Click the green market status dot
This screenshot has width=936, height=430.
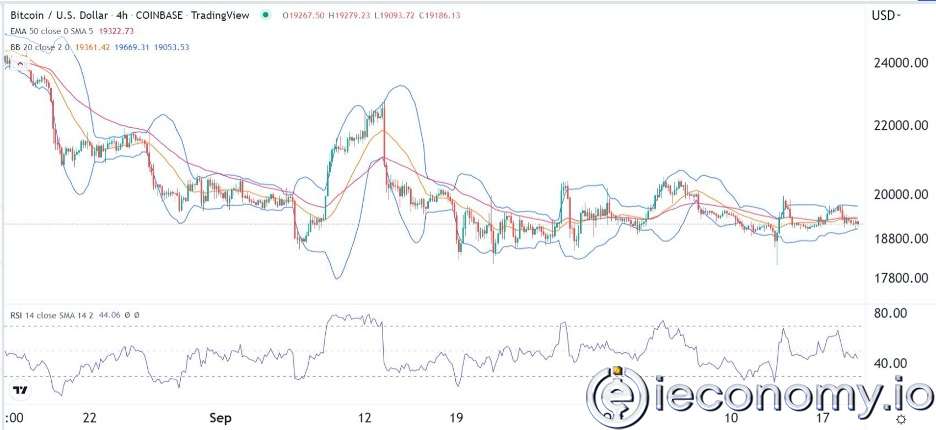[264, 16]
